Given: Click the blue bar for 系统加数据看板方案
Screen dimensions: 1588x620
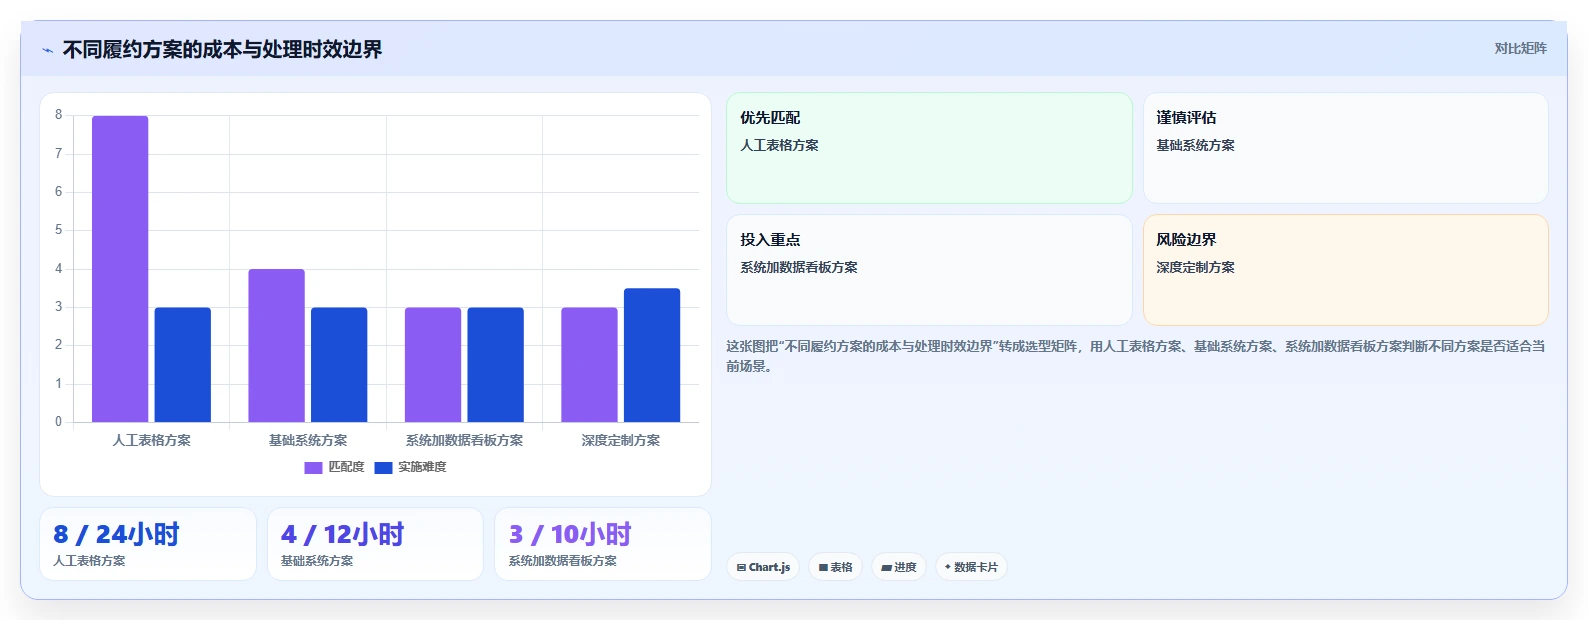Looking at the screenshot, I should coord(495,365).
